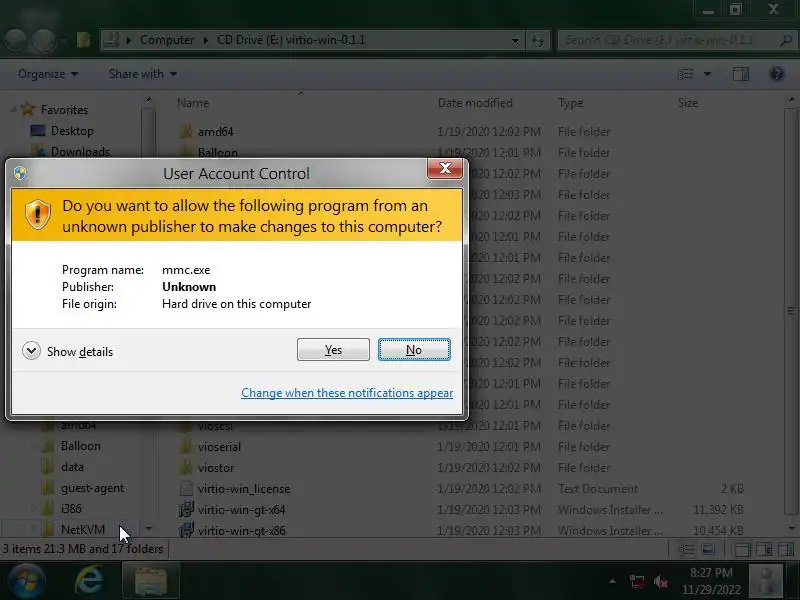Click 'Hard drive on this computer' text
The height and width of the screenshot is (600, 800).
[x=236, y=304]
